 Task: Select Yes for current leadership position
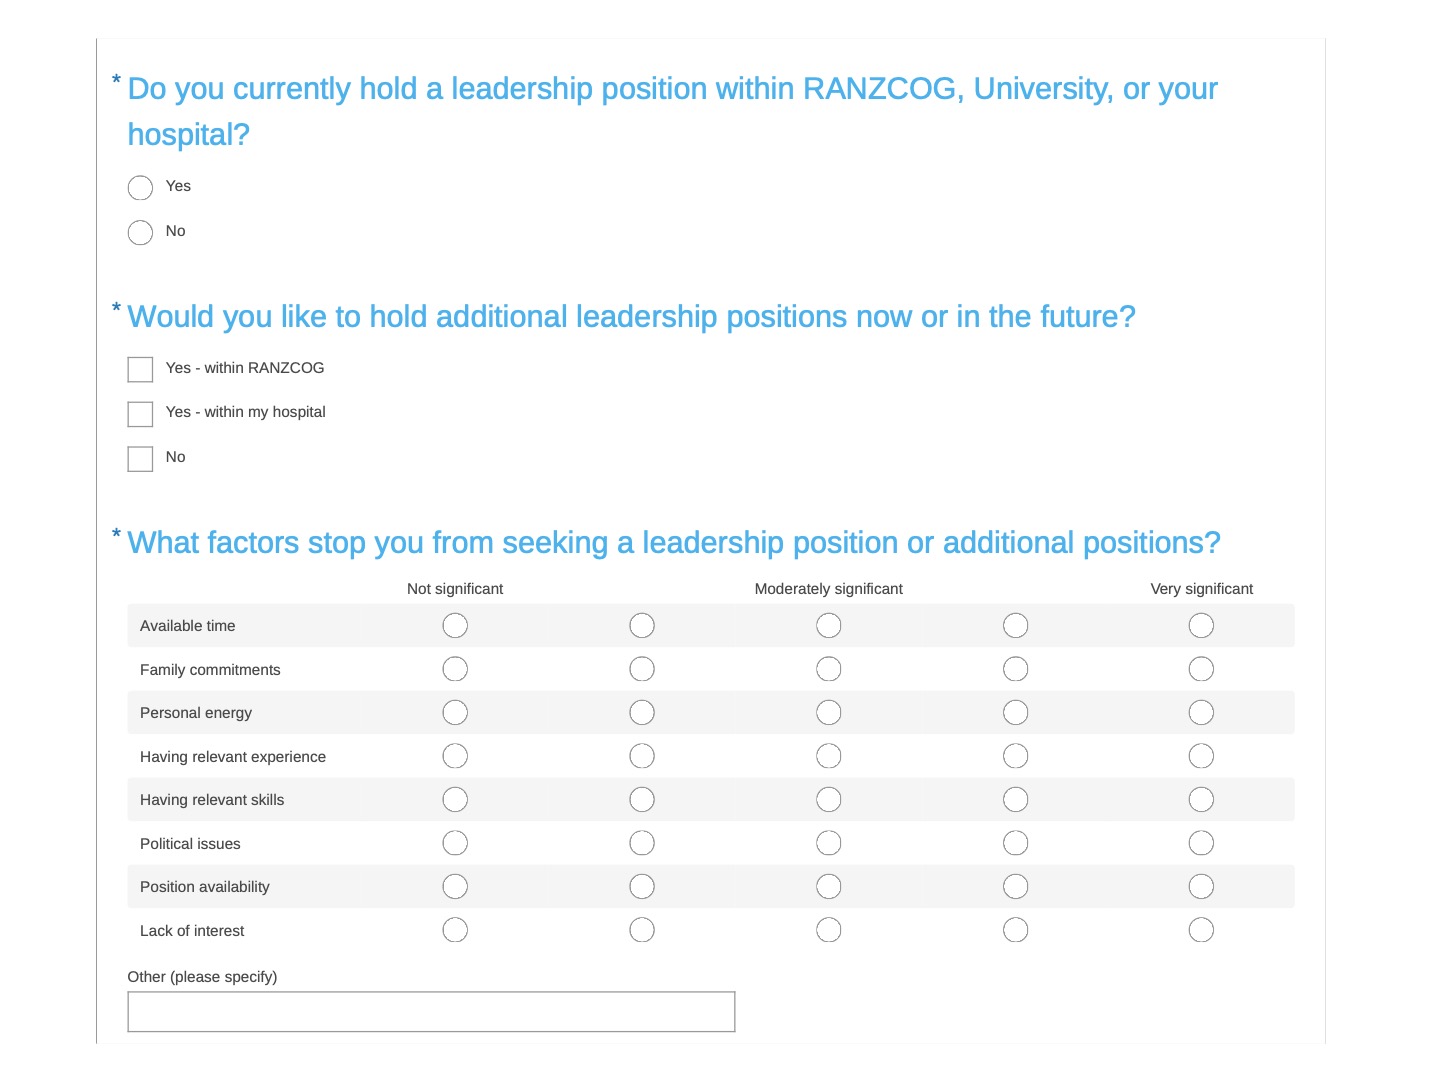pos(140,188)
